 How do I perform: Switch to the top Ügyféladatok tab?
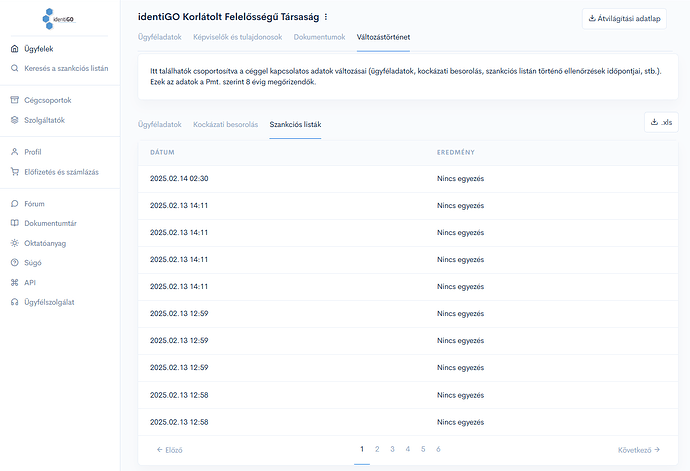(x=159, y=37)
